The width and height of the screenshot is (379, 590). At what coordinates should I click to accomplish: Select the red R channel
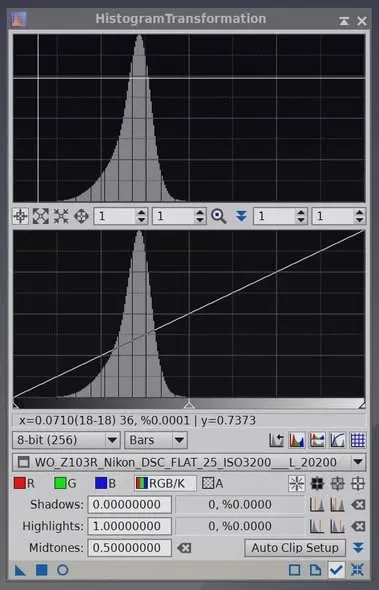coord(24,484)
